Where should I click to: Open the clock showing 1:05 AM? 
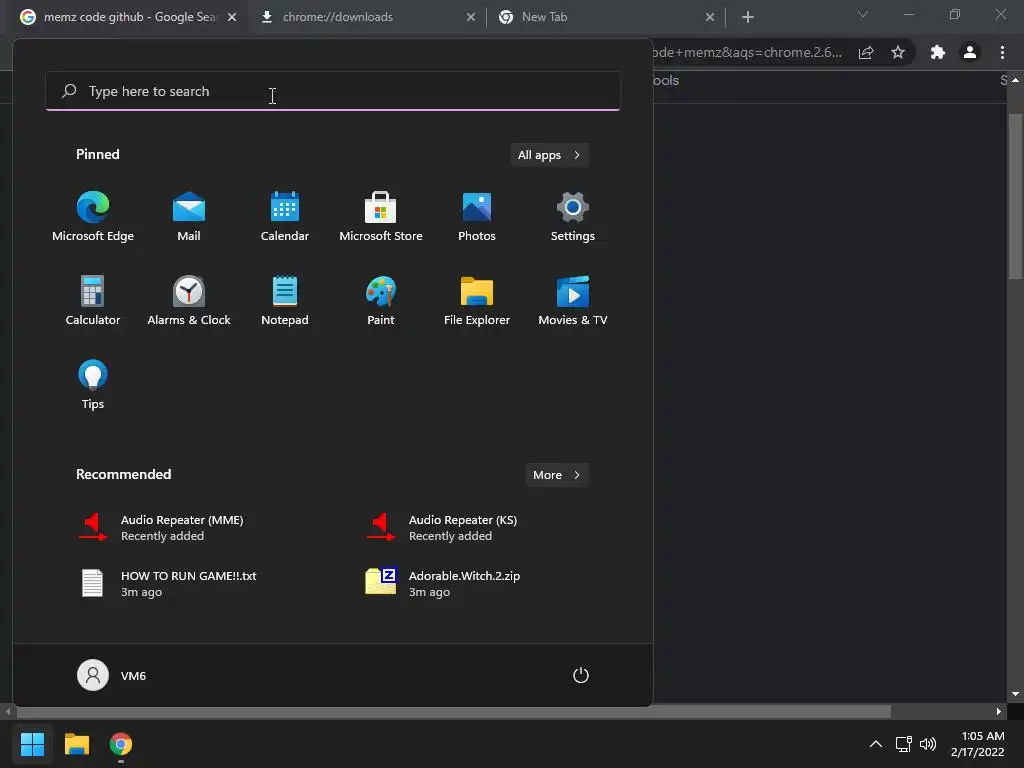click(x=978, y=744)
